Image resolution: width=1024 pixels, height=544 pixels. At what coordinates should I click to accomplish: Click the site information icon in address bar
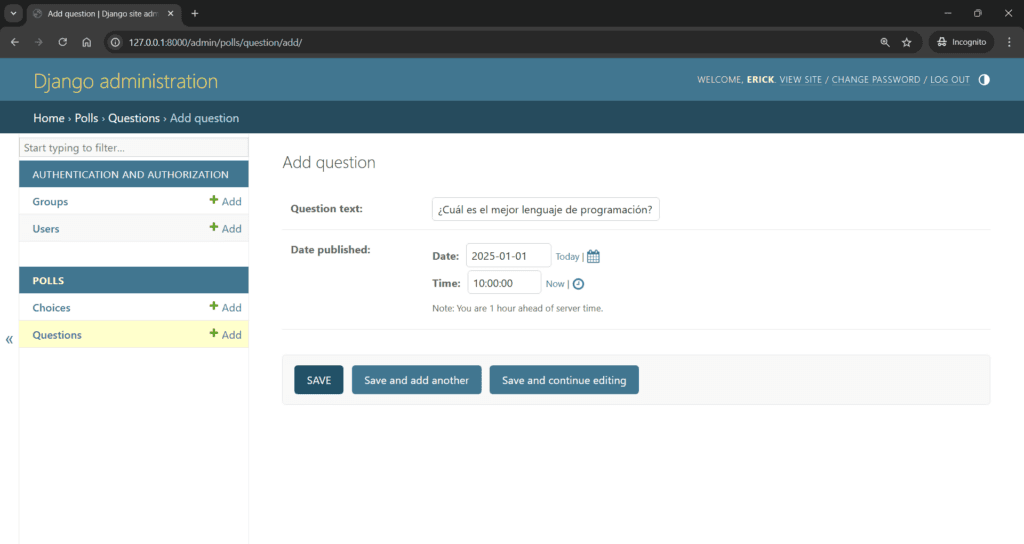115,42
